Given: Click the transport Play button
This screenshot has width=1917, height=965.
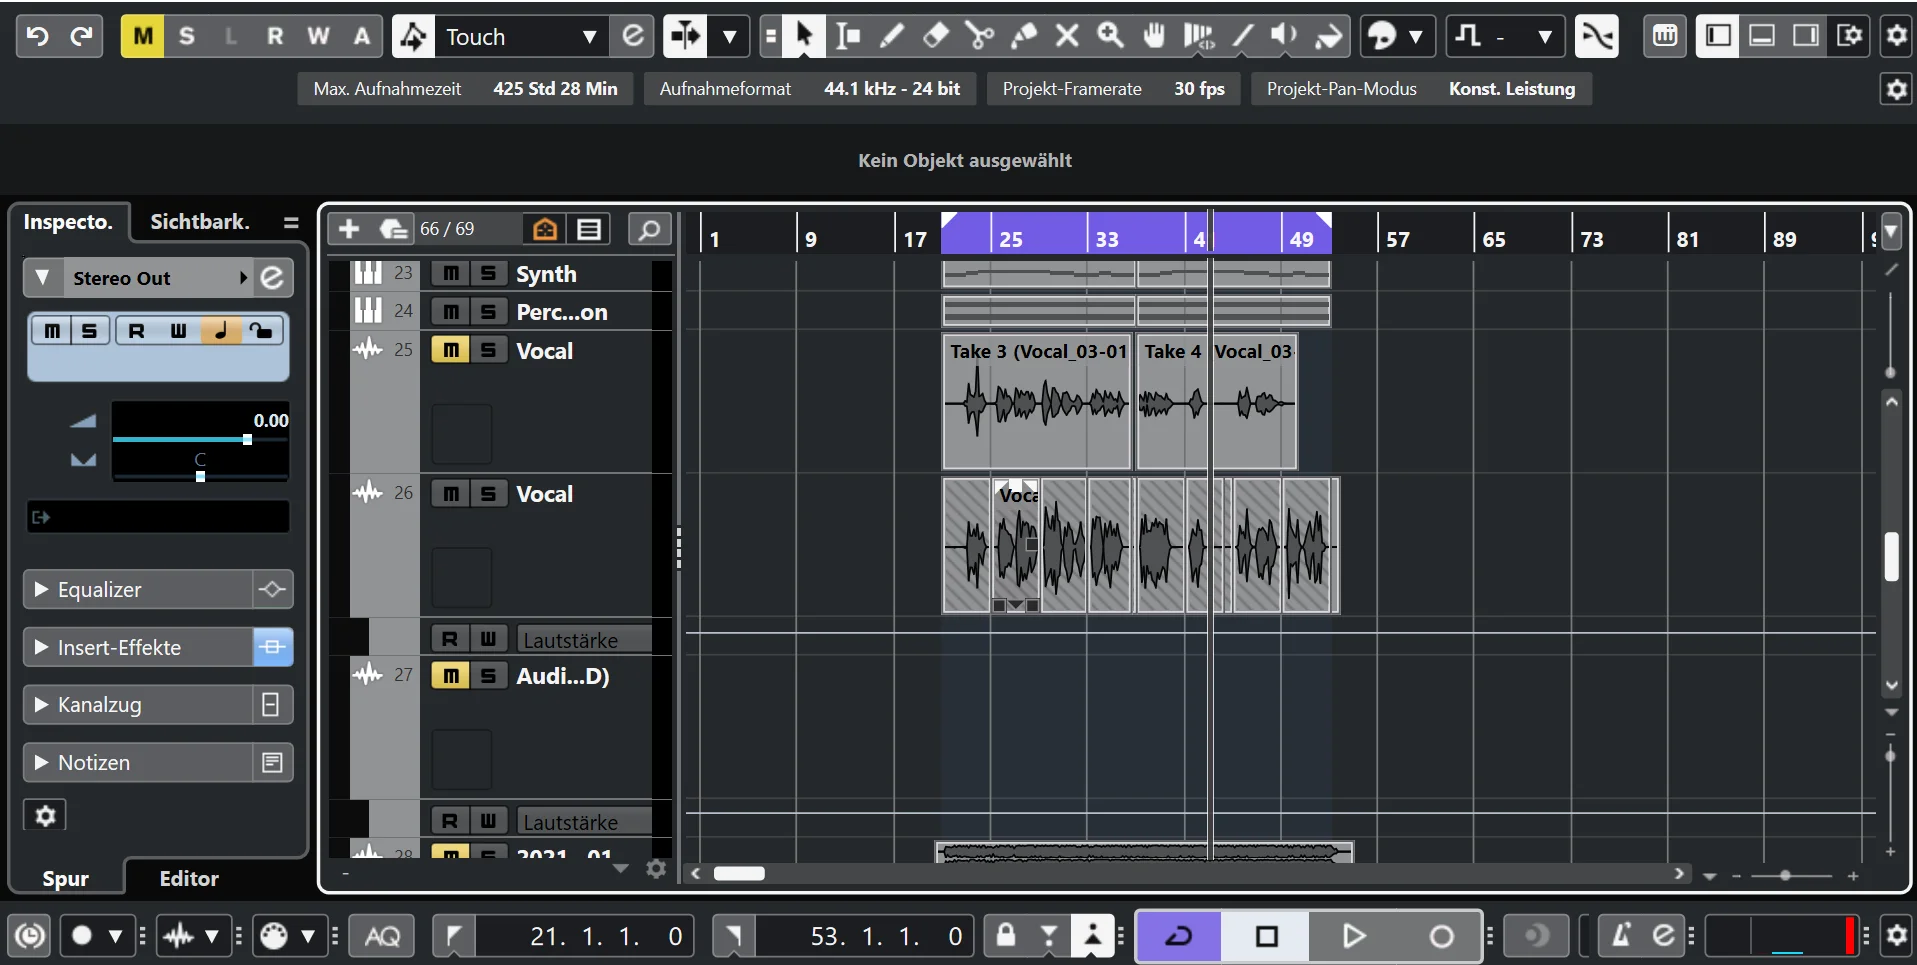Looking at the screenshot, I should tap(1354, 936).
